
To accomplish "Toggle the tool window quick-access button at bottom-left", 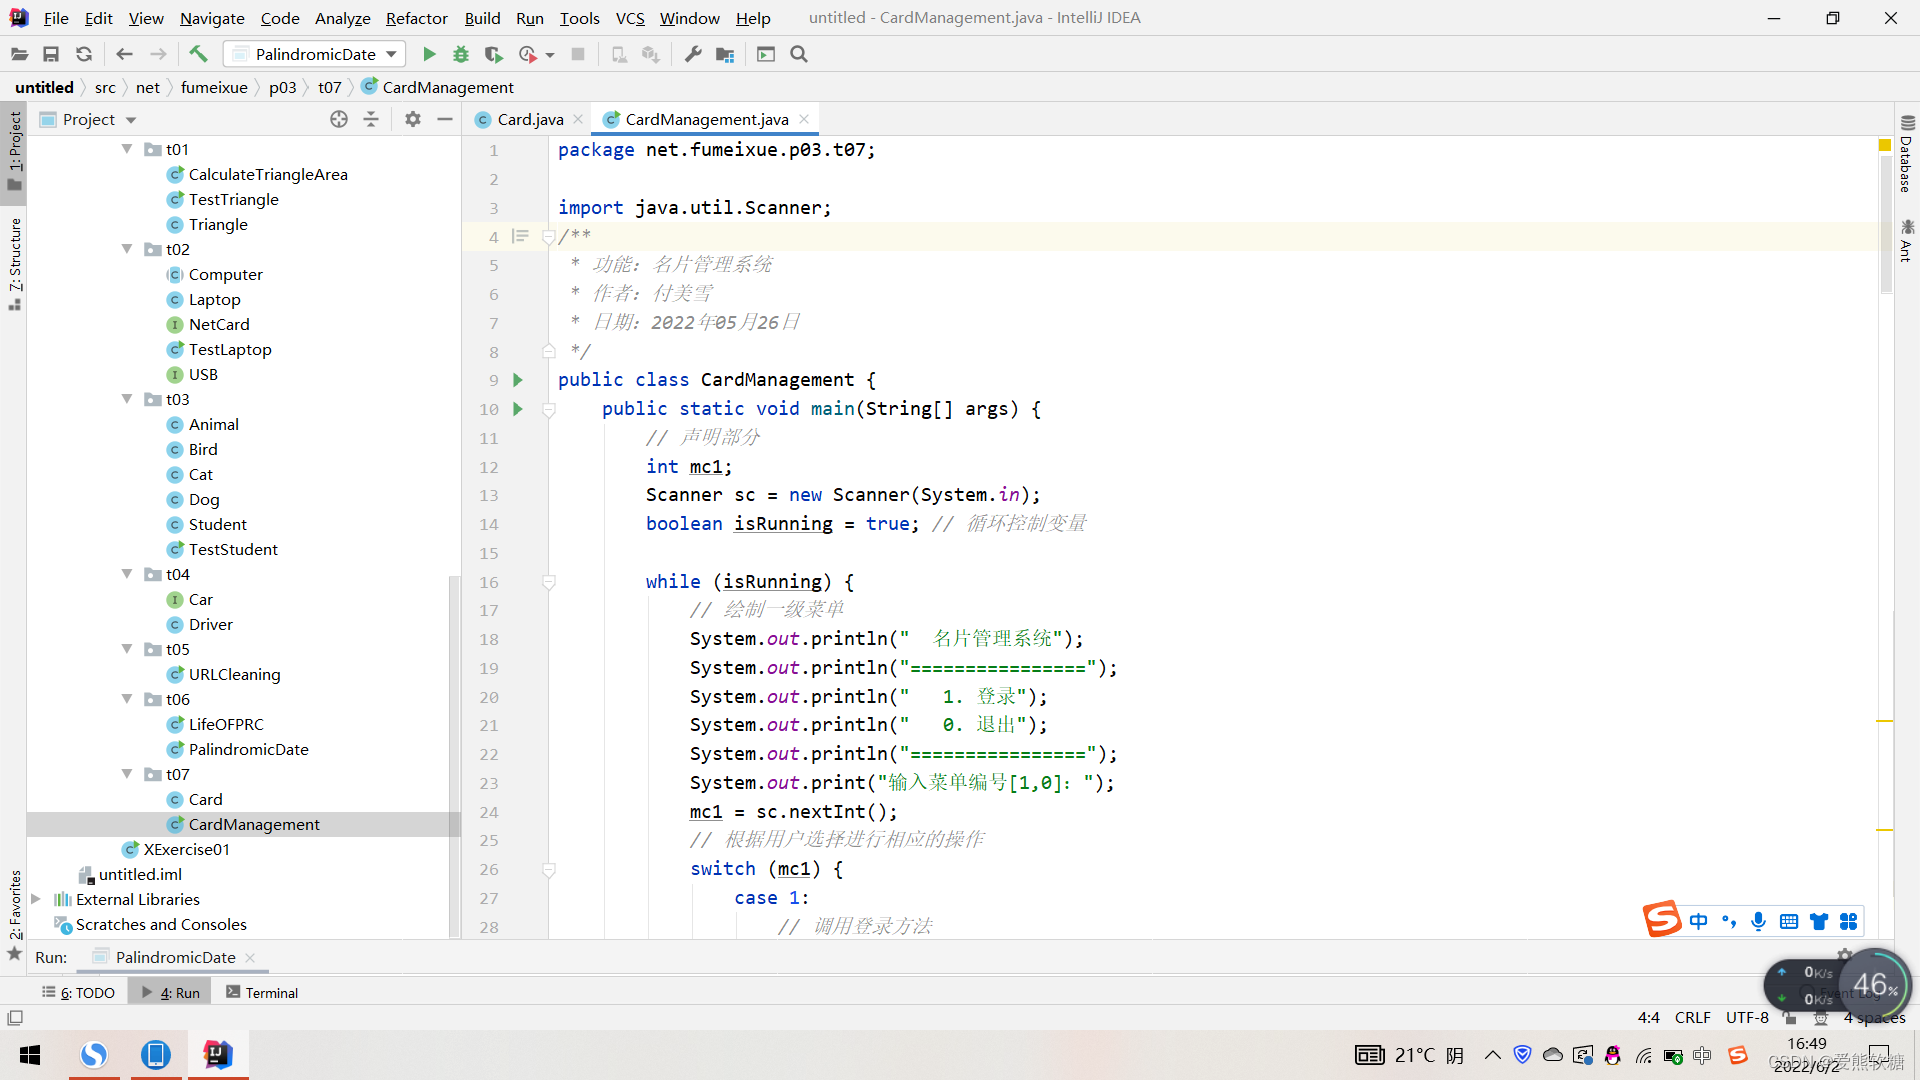I will [15, 1018].
